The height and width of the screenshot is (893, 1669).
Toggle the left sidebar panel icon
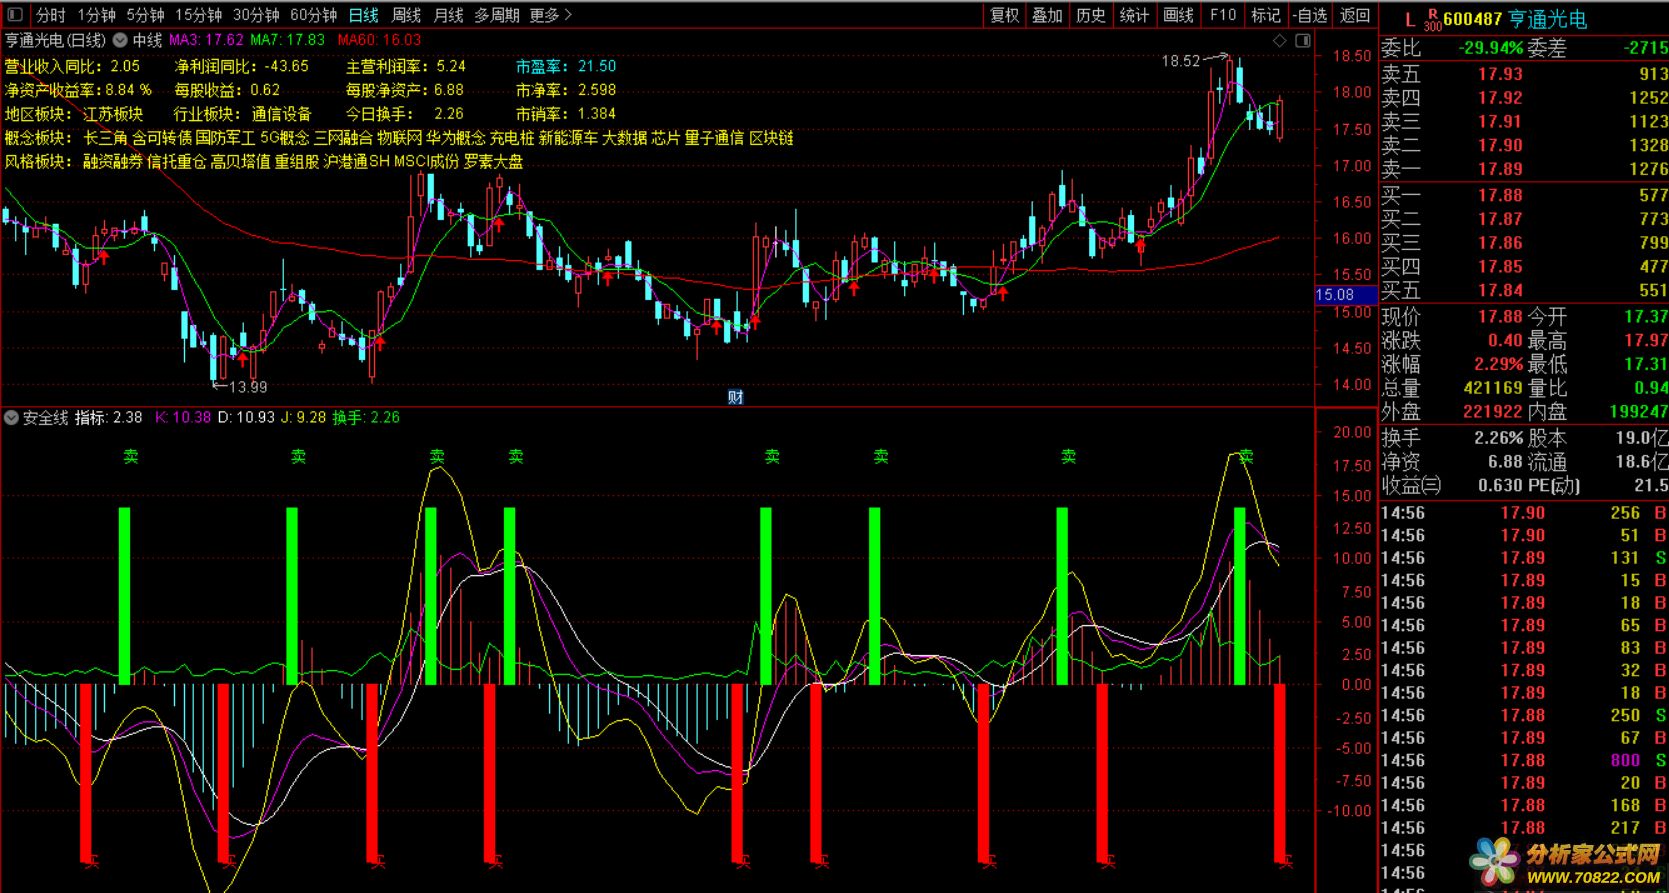[14, 15]
